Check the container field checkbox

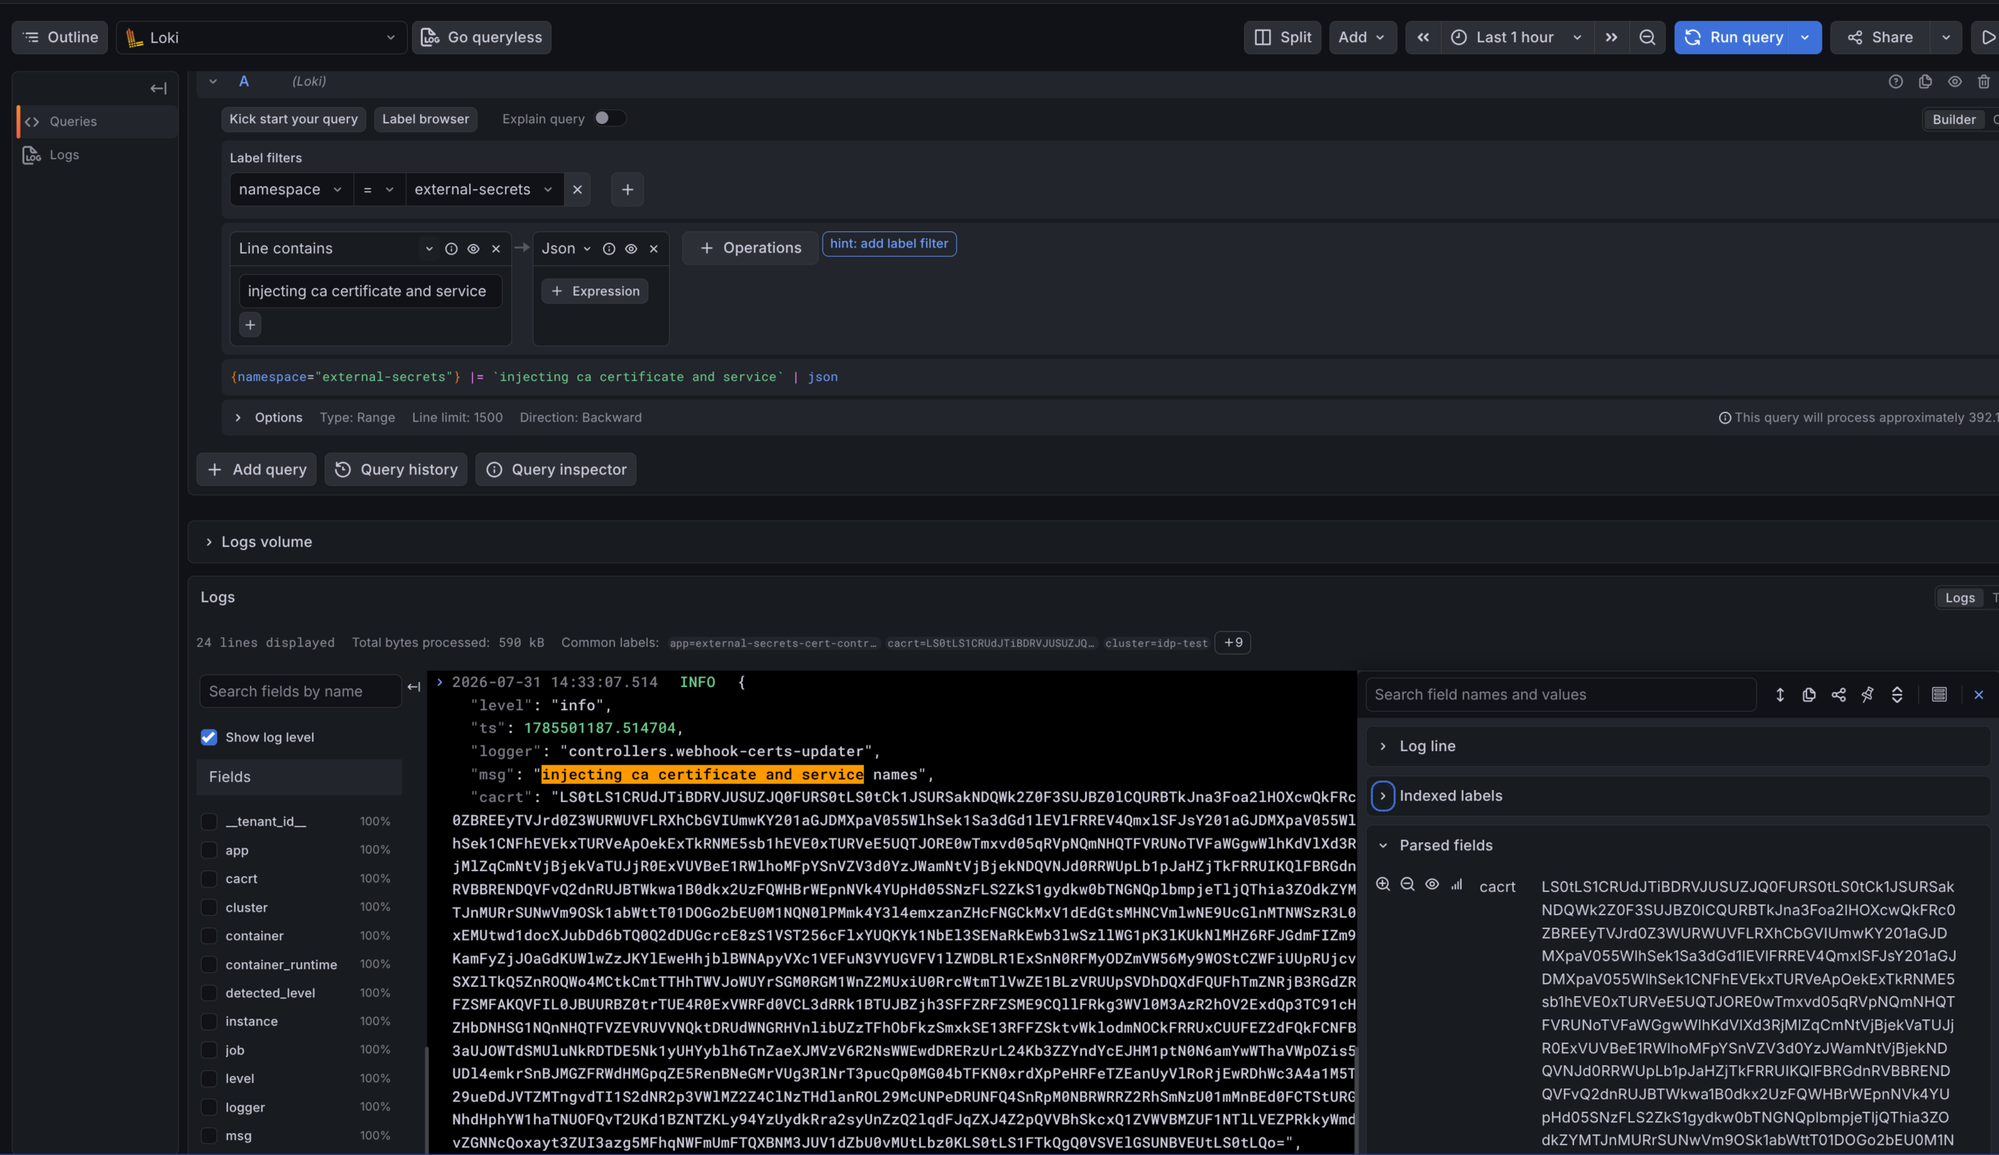coord(209,935)
